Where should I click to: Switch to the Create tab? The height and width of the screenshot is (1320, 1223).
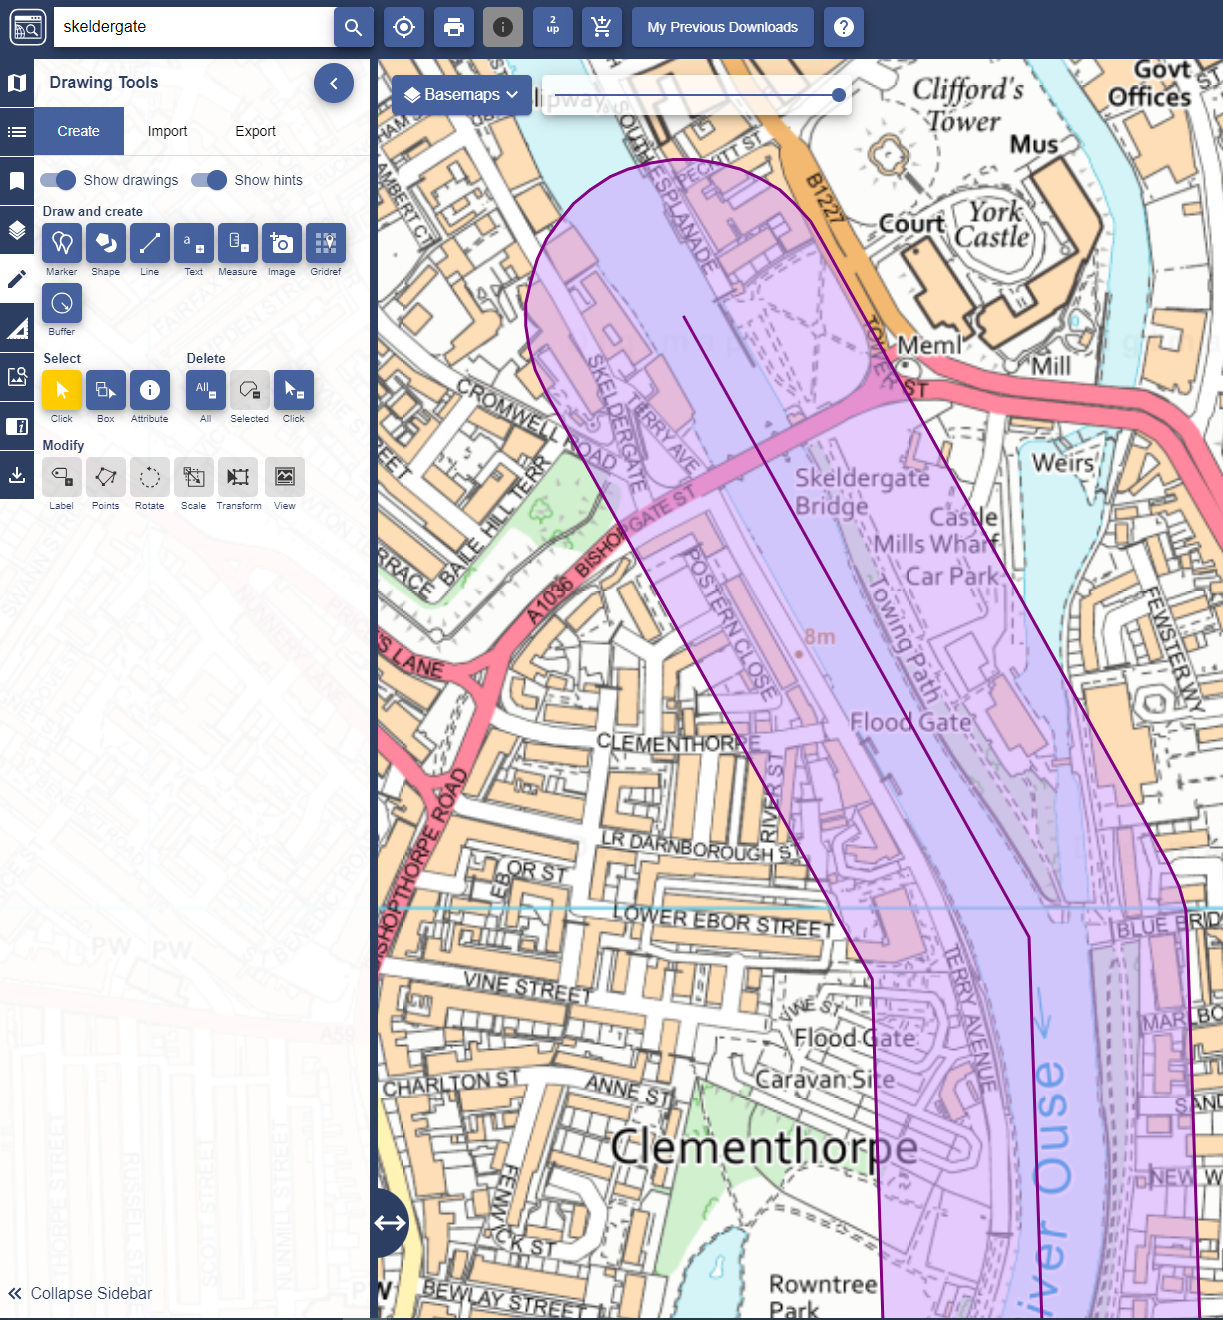[78, 131]
